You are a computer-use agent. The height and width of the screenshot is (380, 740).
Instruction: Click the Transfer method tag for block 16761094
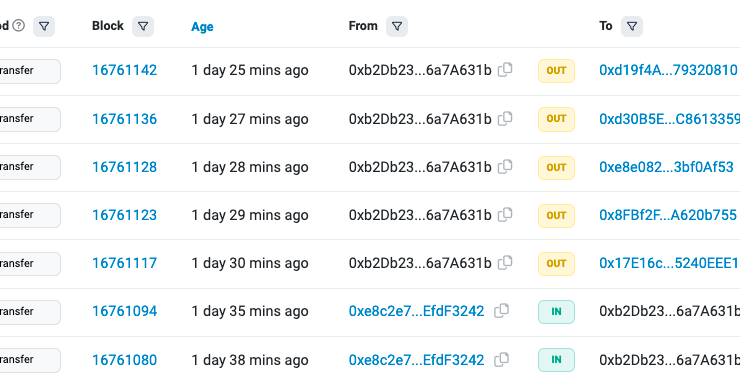pos(30,312)
